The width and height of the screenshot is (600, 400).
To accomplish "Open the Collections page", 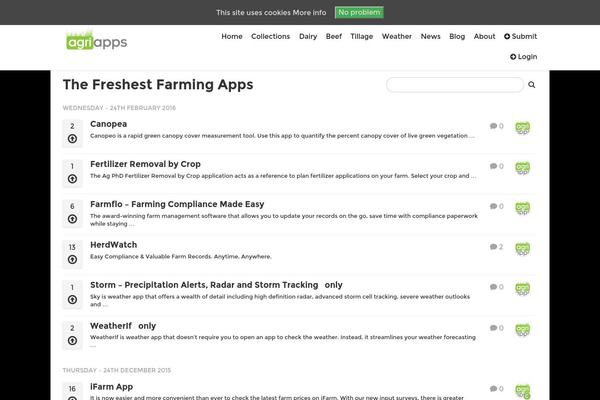I will pyautogui.click(x=271, y=36).
